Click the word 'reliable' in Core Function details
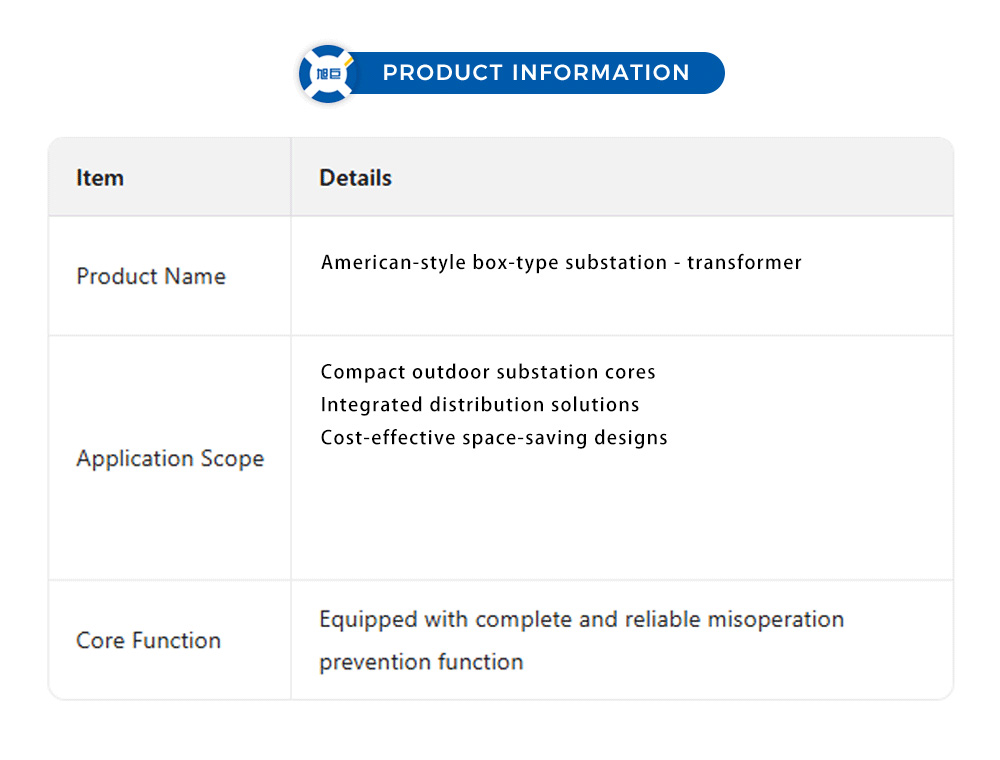This screenshot has width=1000, height=760. pos(663,619)
